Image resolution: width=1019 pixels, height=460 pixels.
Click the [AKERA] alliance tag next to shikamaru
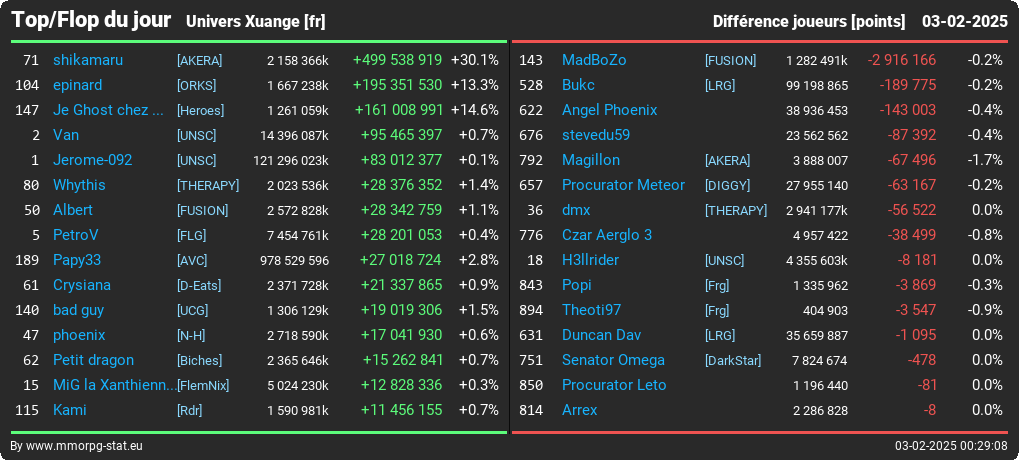(x=200, y=60)
